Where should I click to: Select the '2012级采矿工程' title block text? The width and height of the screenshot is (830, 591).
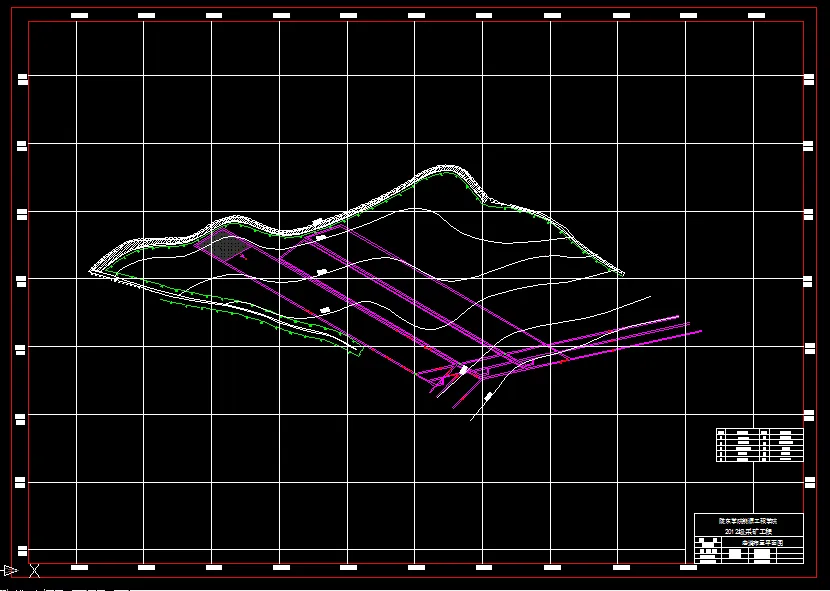click(748, 532)
